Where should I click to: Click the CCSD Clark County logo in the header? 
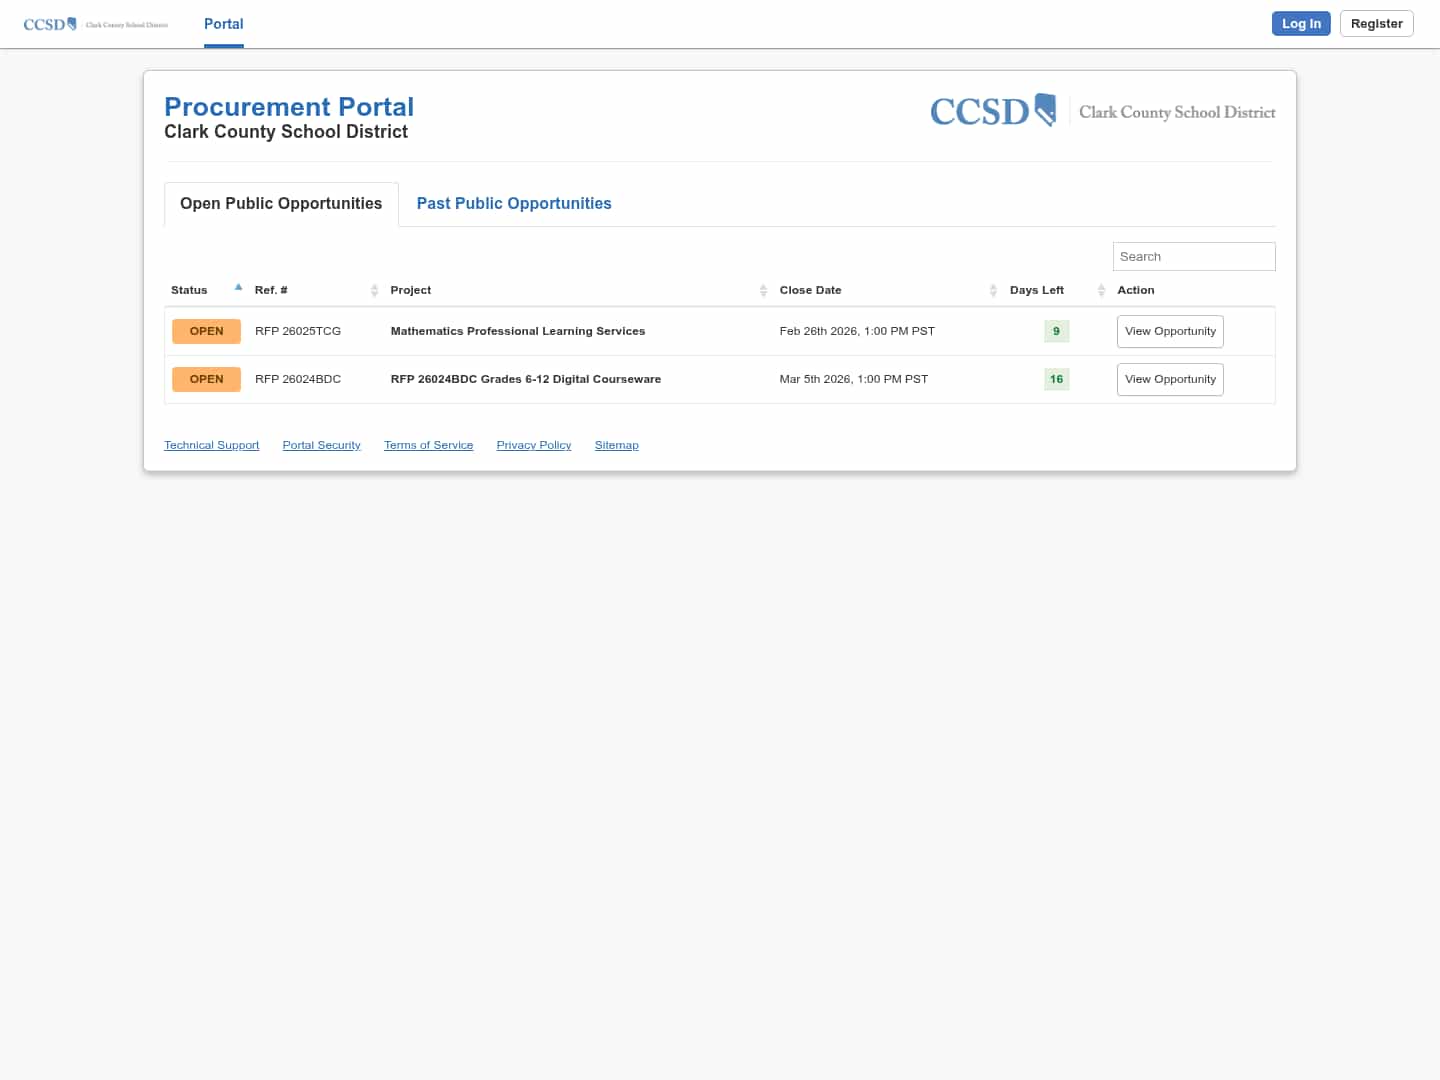(x=1100, y=111)
